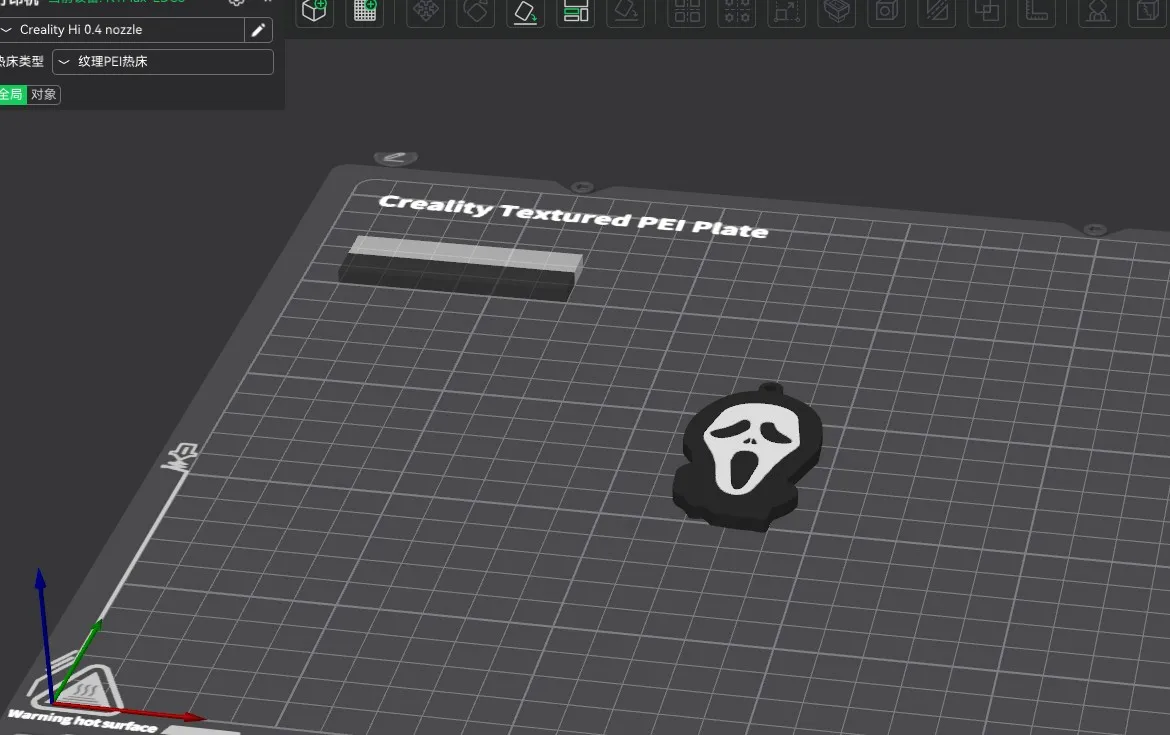Click the toolbar icon with green arrow
The width and height of the screenshot is (1170, 735).
[525, 11]
